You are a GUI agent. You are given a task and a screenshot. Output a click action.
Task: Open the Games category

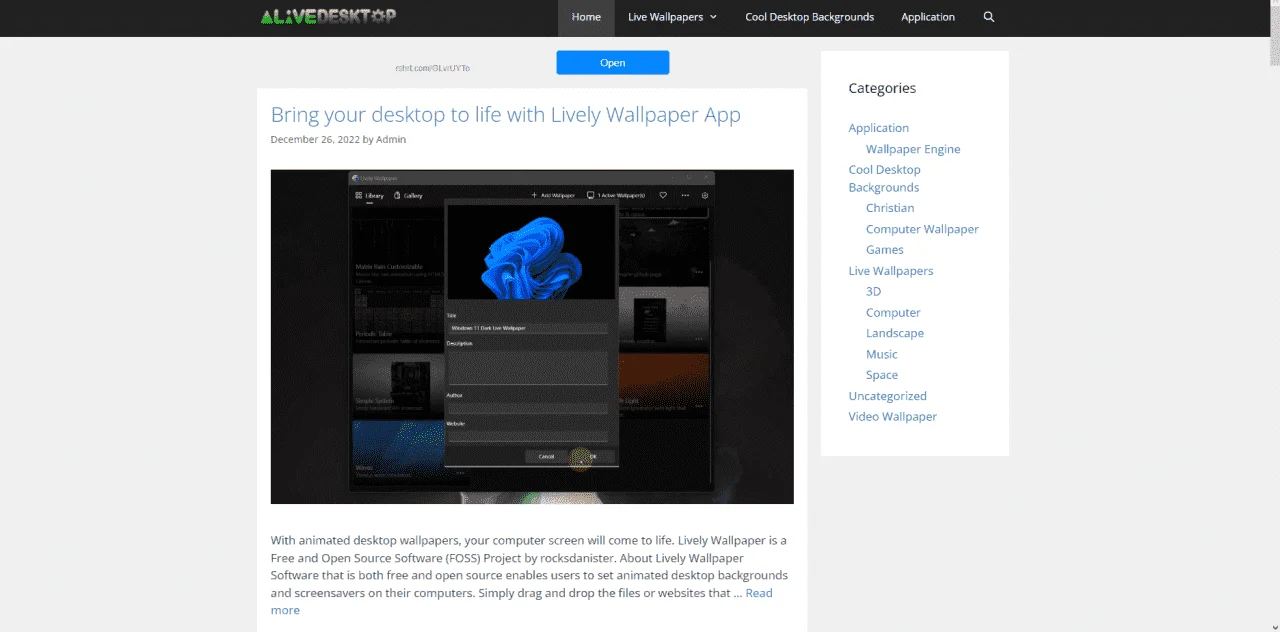point(885,250)
